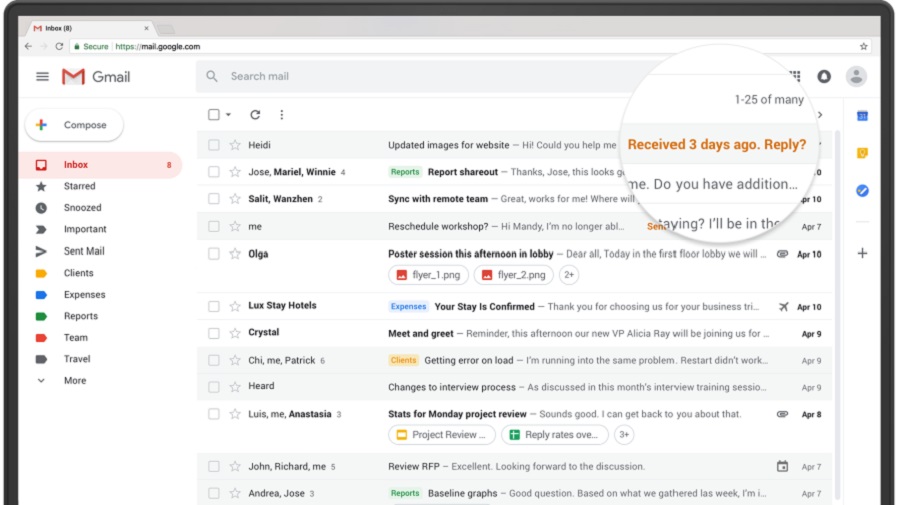This screenshot has height=505, width=900.
Task: Click the Compose button
Action: [74, 125]
